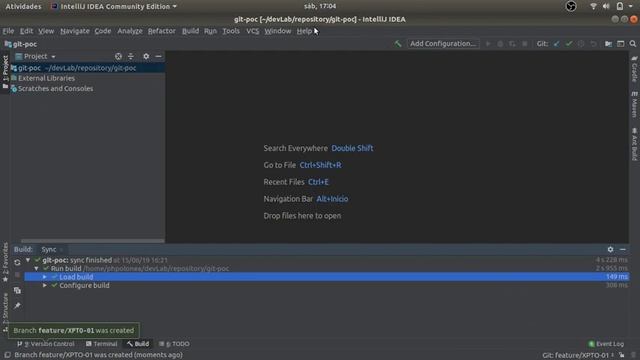Collapse the git-poc sync finished node
Screen dimensions: 640x360
[28, 260]
